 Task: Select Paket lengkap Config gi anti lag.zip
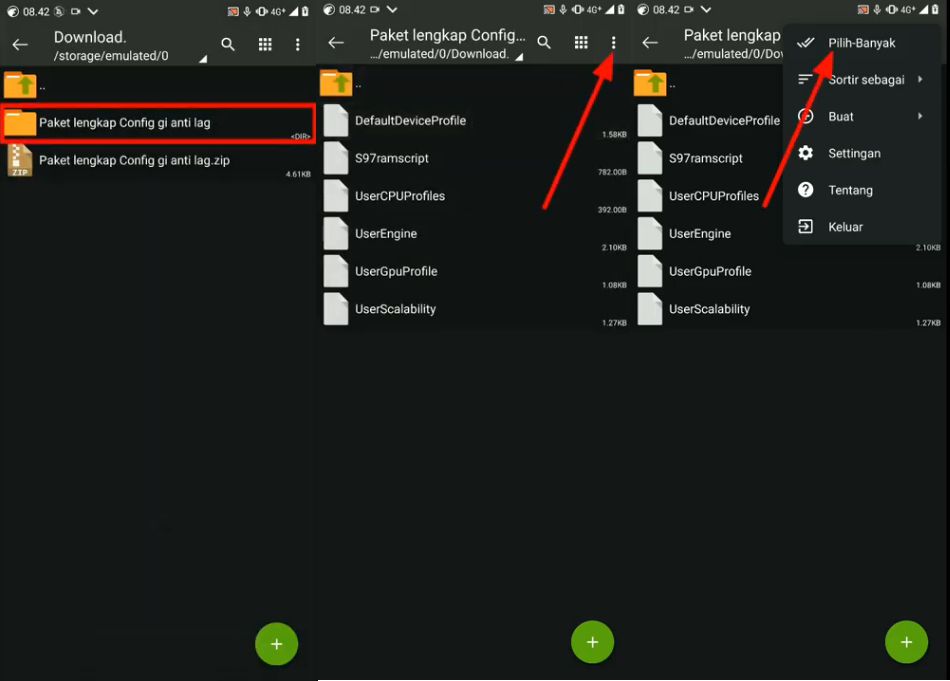[158, 161]
